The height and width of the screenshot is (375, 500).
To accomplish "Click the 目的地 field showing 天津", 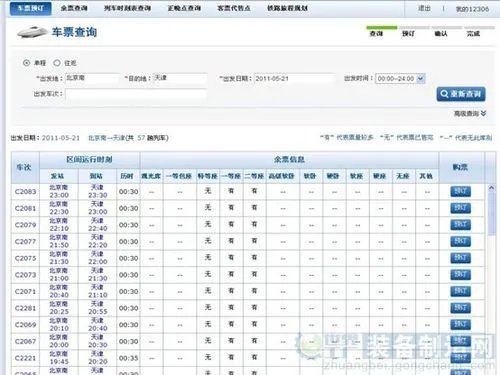I will (180, 78).
